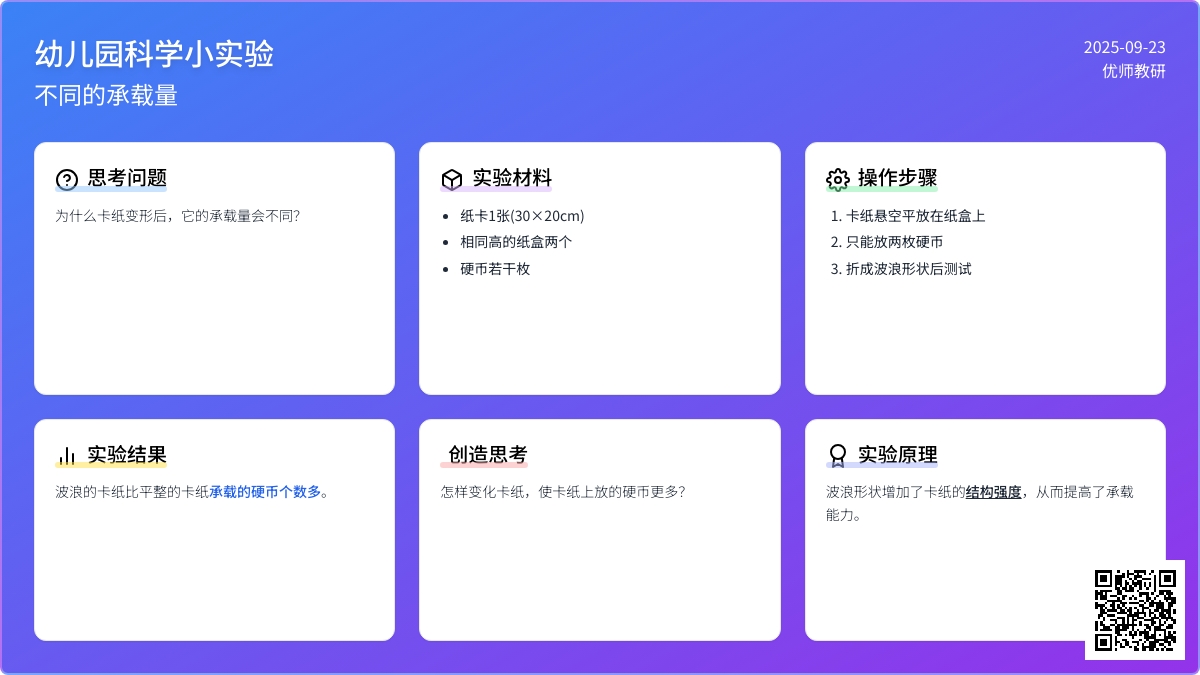
Task: Select the list item 纸卡1张(30×20cm)
Action: pos(522,216)
